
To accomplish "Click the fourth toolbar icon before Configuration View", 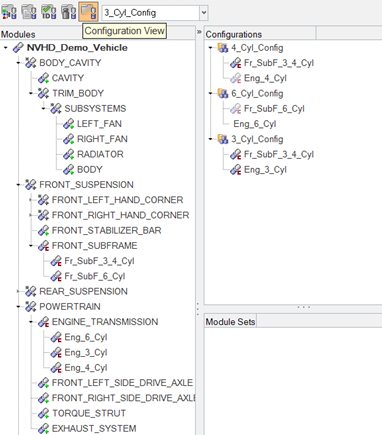I will point(68,12).
